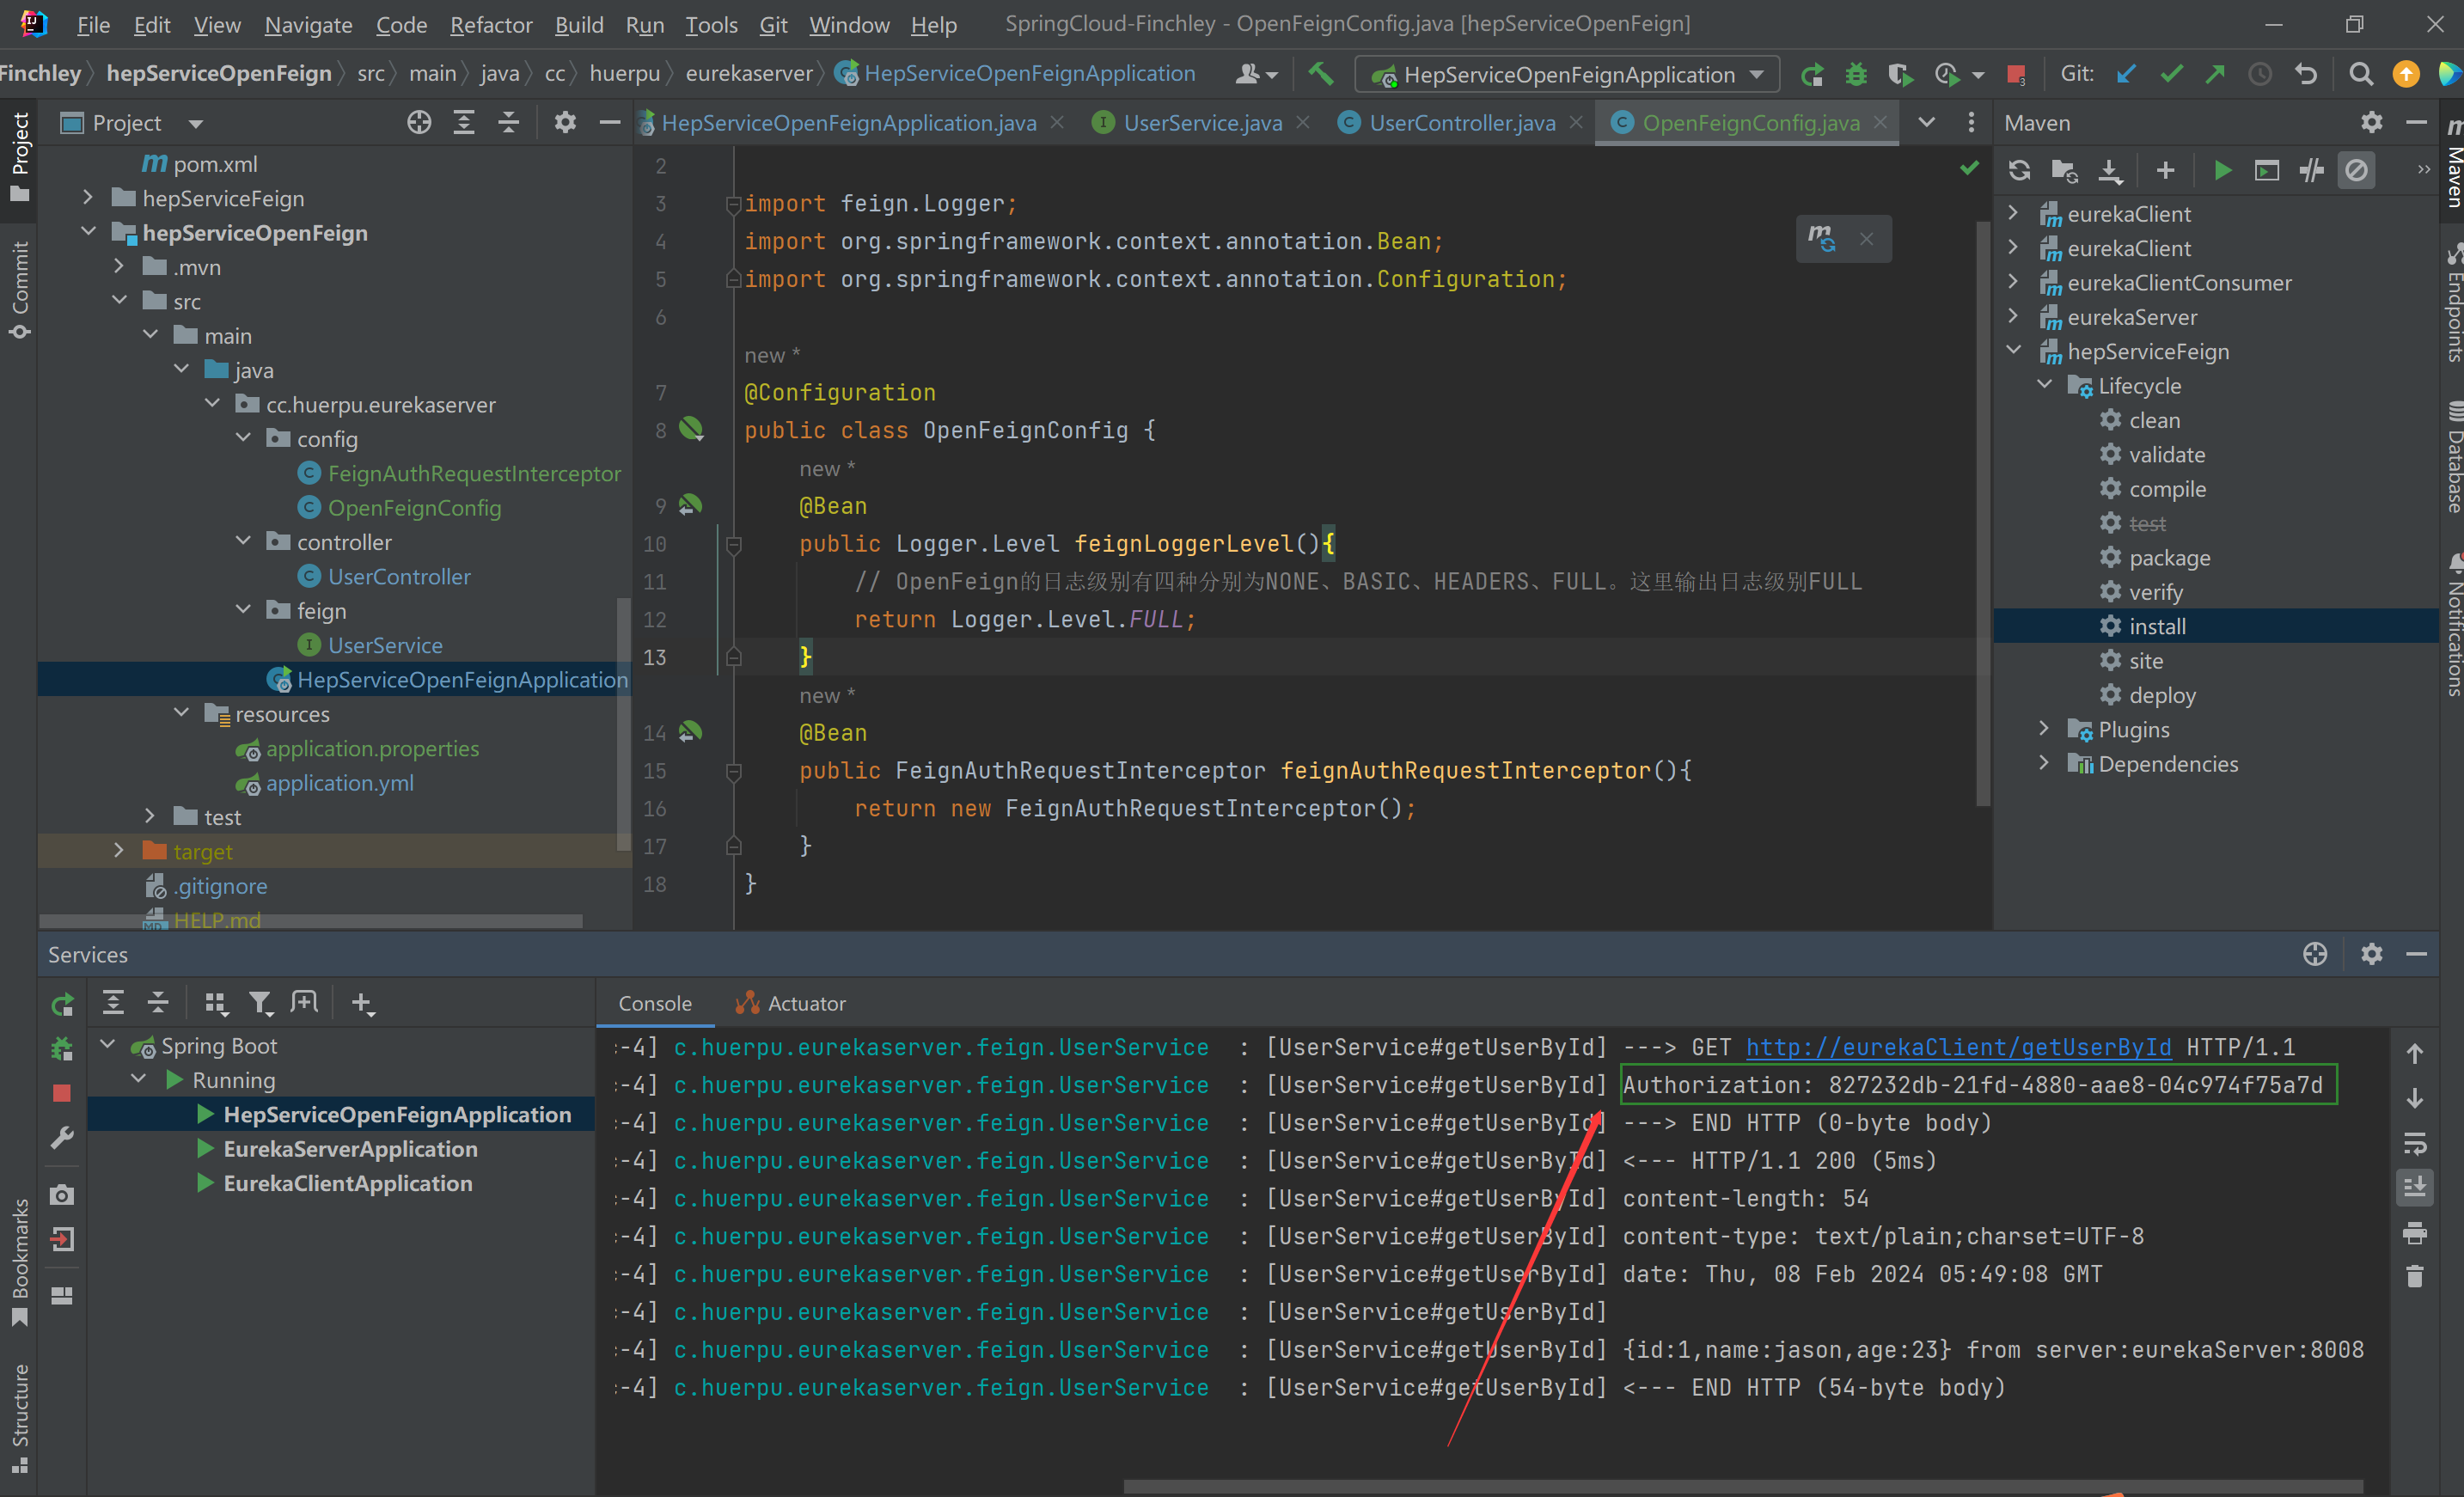Select opened file locate target icon in Project
The height and width of the screenshot is (1497, 2464).
point(419,123)
